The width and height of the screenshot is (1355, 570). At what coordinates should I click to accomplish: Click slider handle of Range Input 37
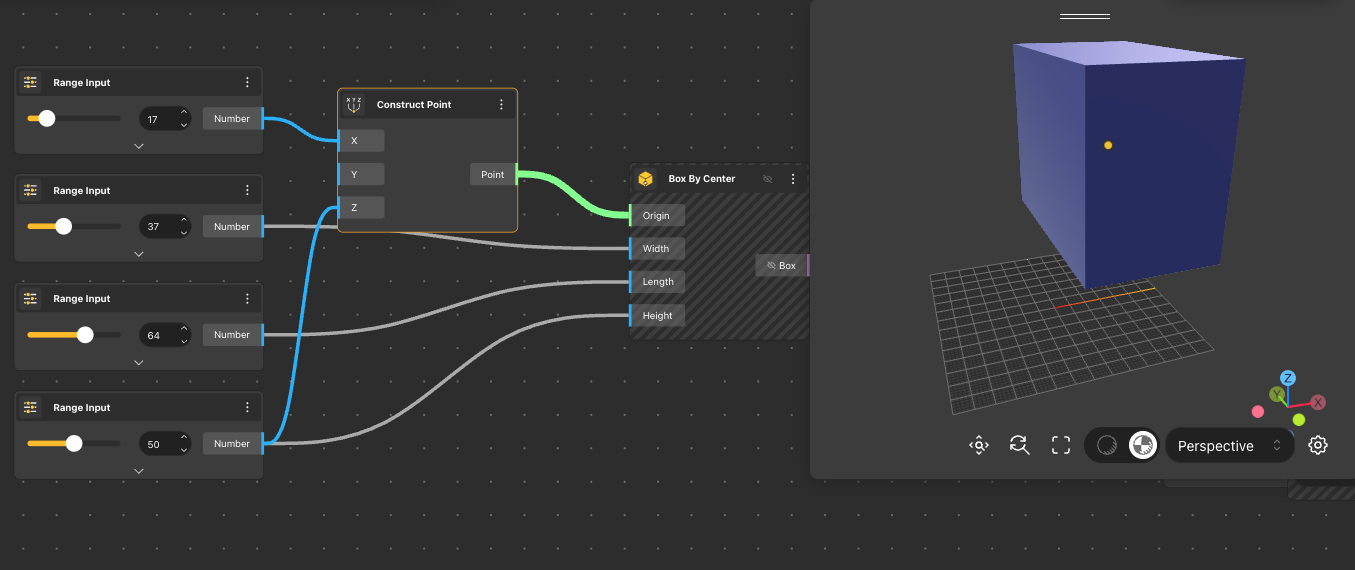(x=64, y=226)
